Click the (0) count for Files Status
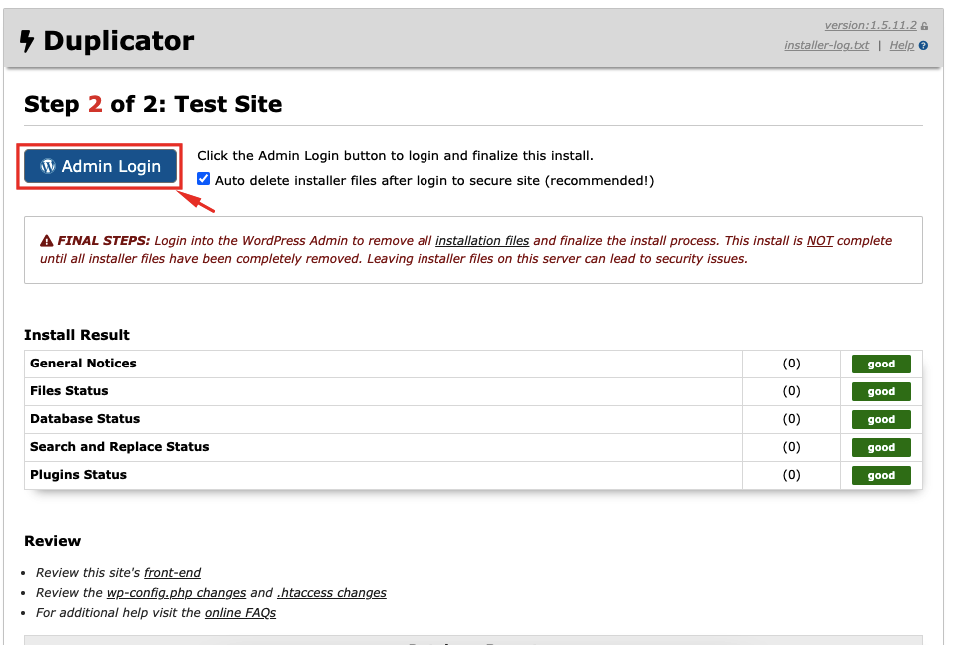Image resolution: width=953 pixels, height=645 pixels. click(791, 391)
